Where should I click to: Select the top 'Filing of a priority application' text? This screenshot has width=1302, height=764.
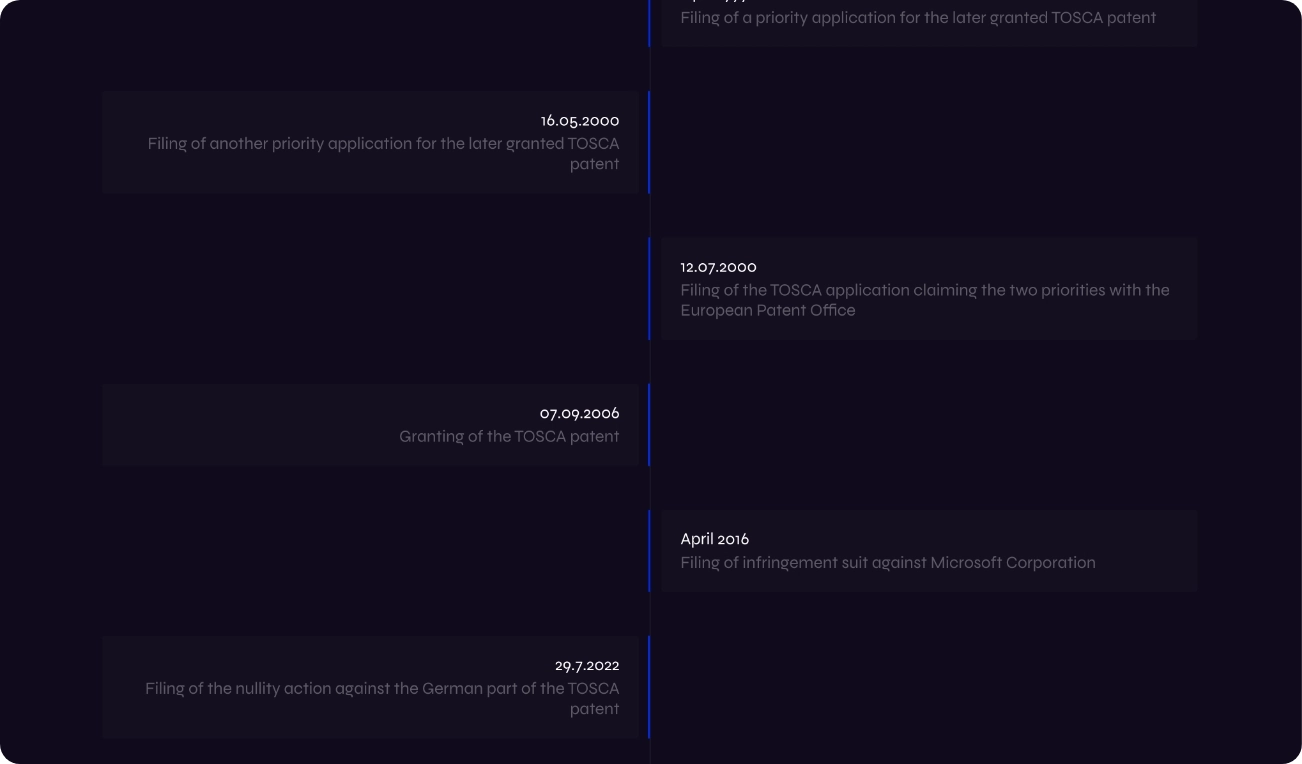[x=917, y=18]
